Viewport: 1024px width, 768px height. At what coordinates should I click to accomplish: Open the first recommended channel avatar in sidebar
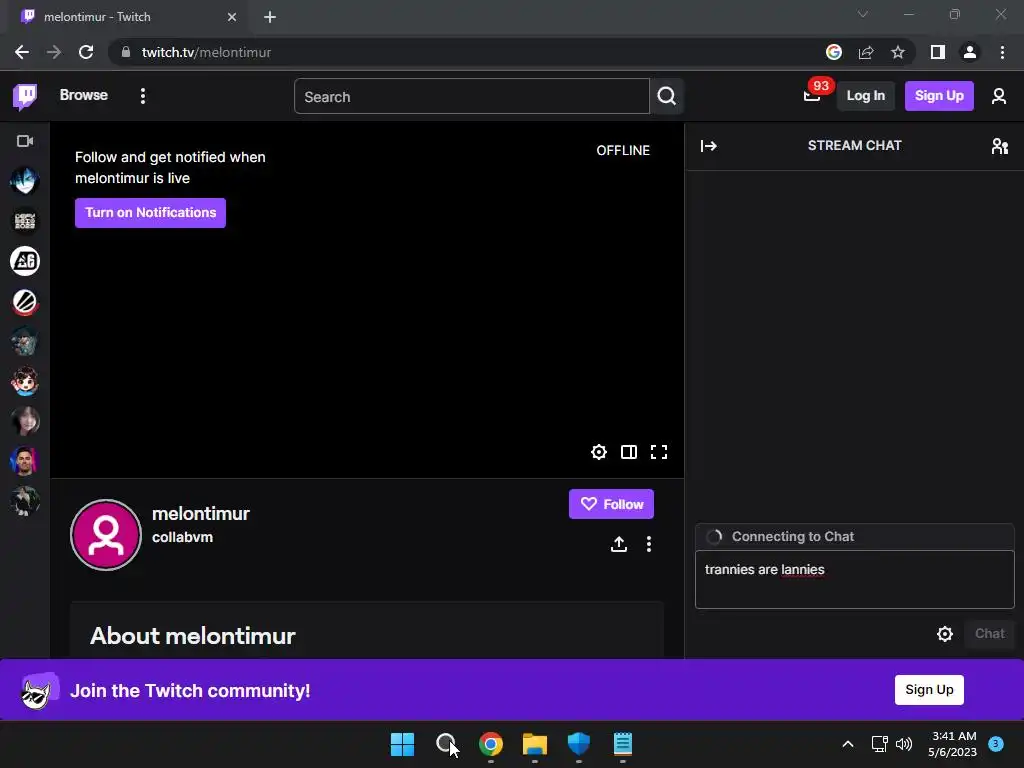coord(25,181)
